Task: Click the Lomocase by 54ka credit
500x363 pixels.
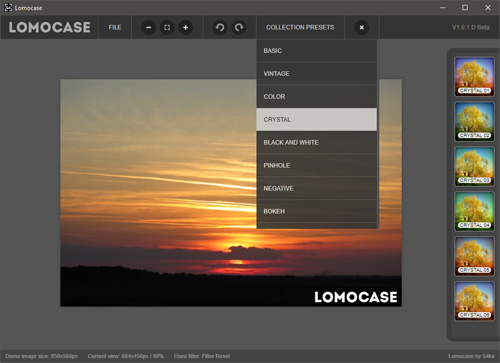Action: point(471,356)
